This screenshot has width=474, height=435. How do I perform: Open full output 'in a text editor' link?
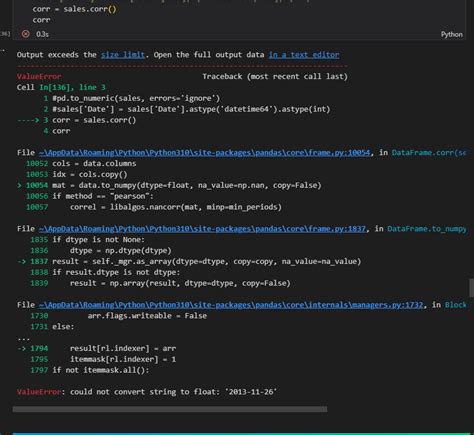click(x=304, y=55)
